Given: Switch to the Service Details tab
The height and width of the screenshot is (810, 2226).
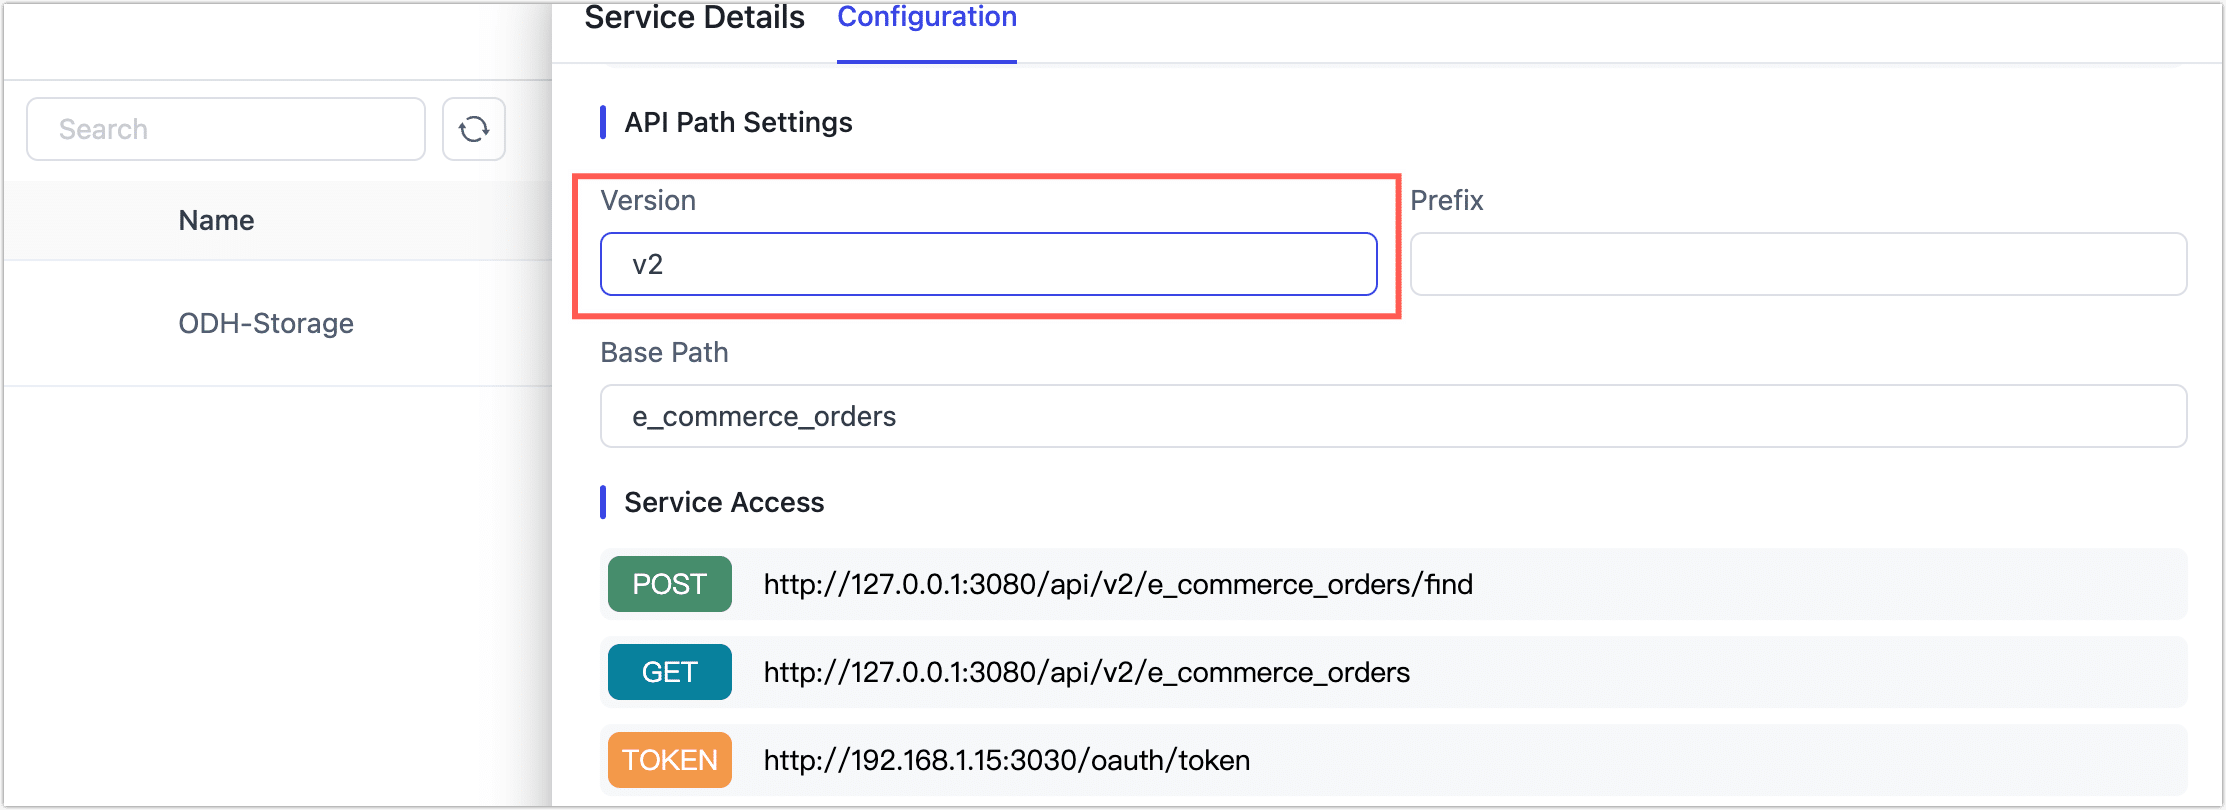Looking at the screenshot, I should [694, 18].
